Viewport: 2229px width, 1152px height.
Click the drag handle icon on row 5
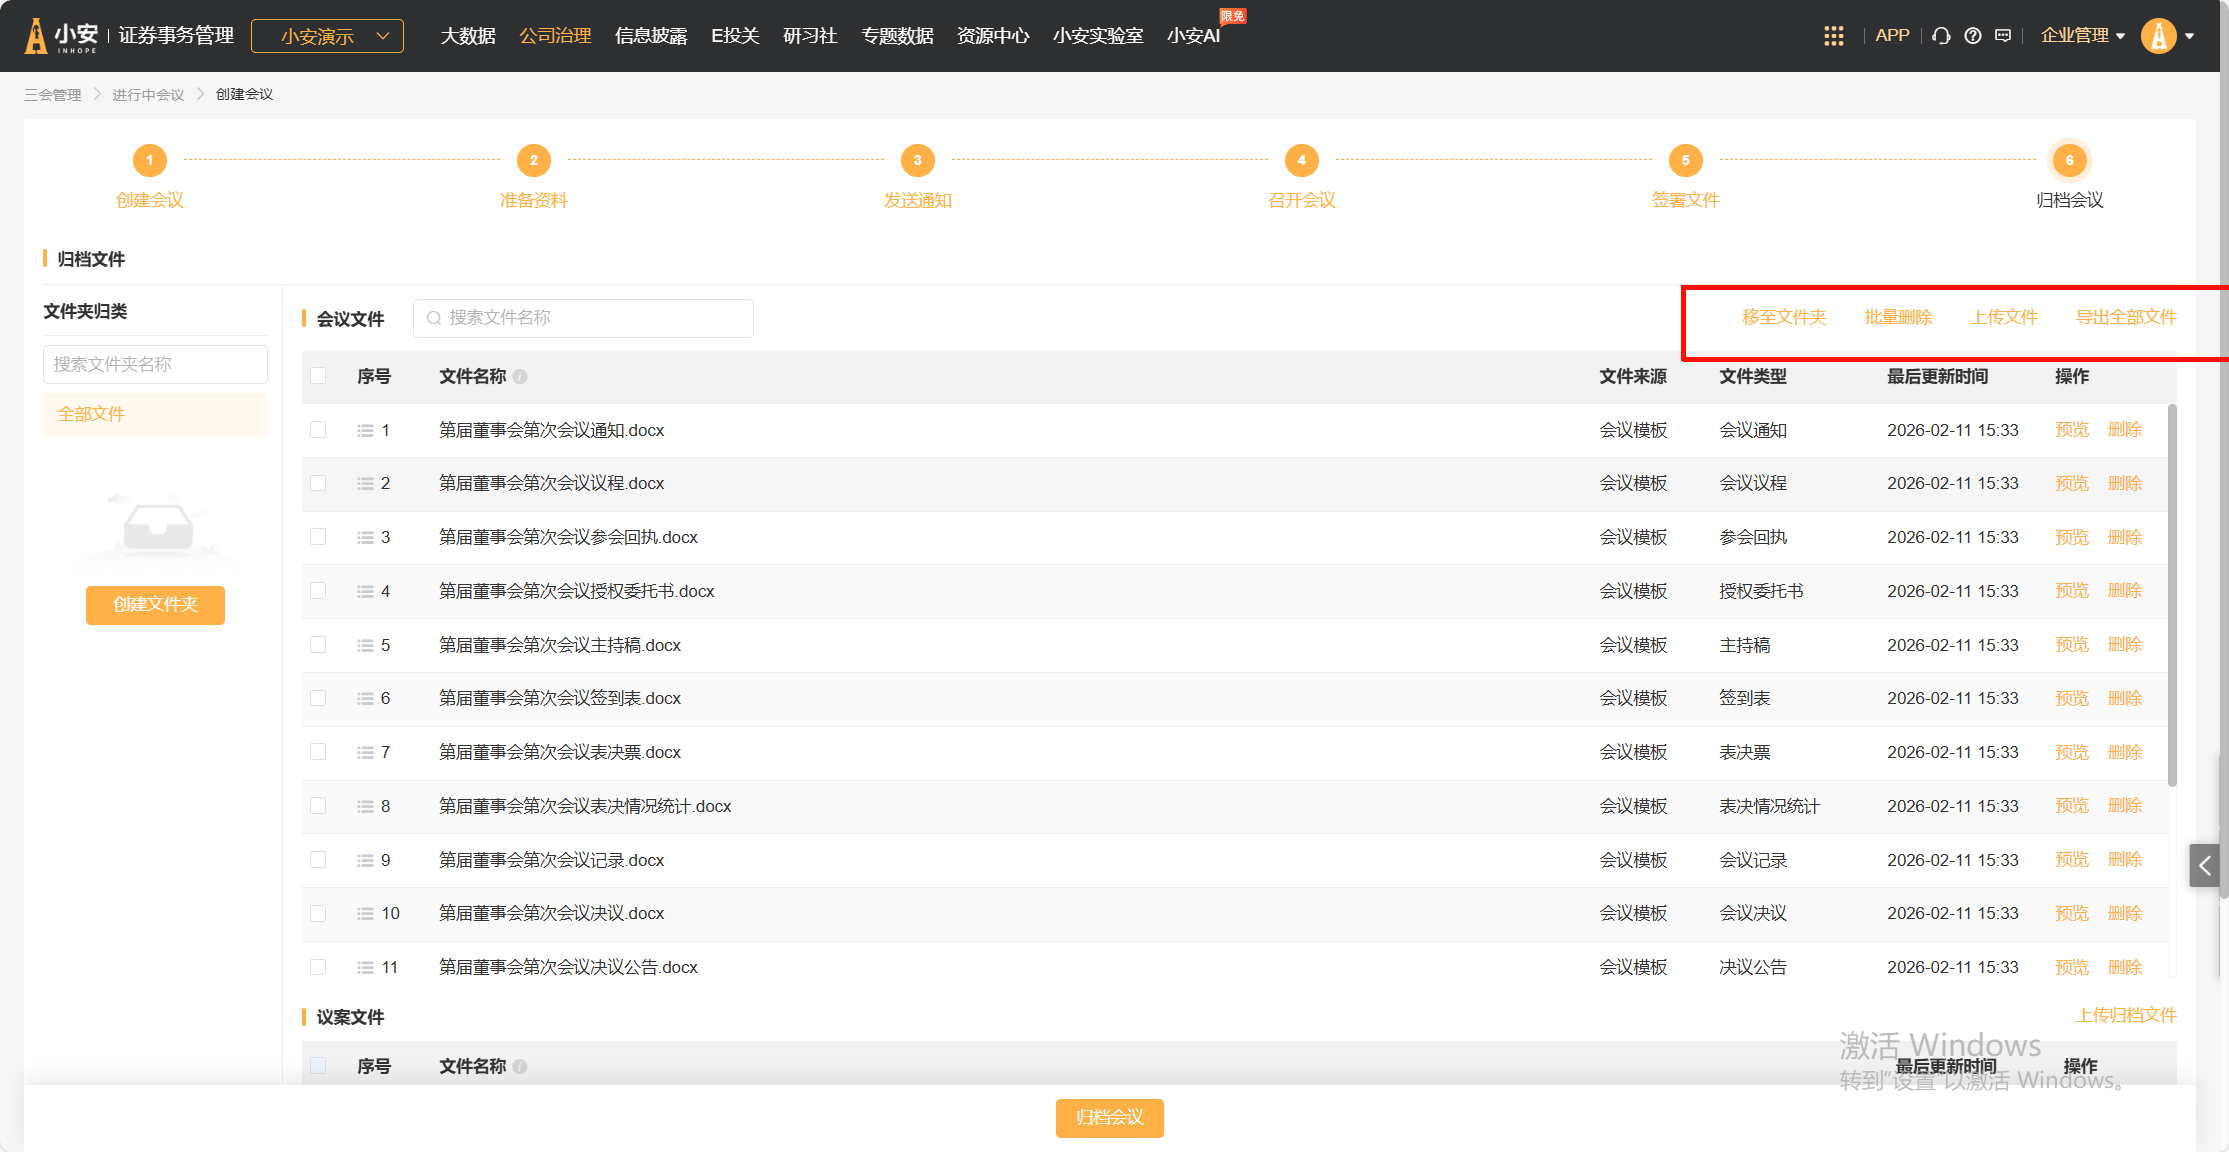click(x=365, y=645)
